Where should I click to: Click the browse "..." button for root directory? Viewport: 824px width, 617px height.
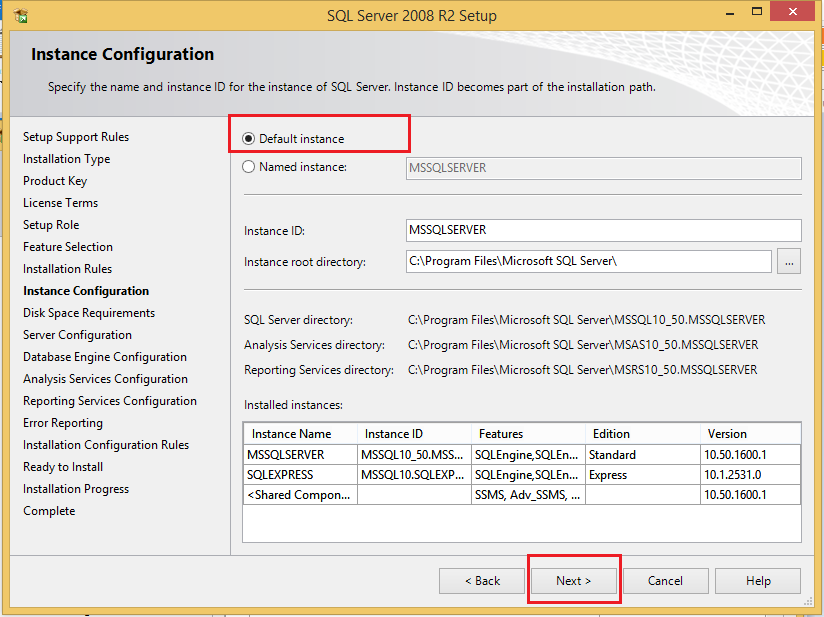(x=789, y=261)
